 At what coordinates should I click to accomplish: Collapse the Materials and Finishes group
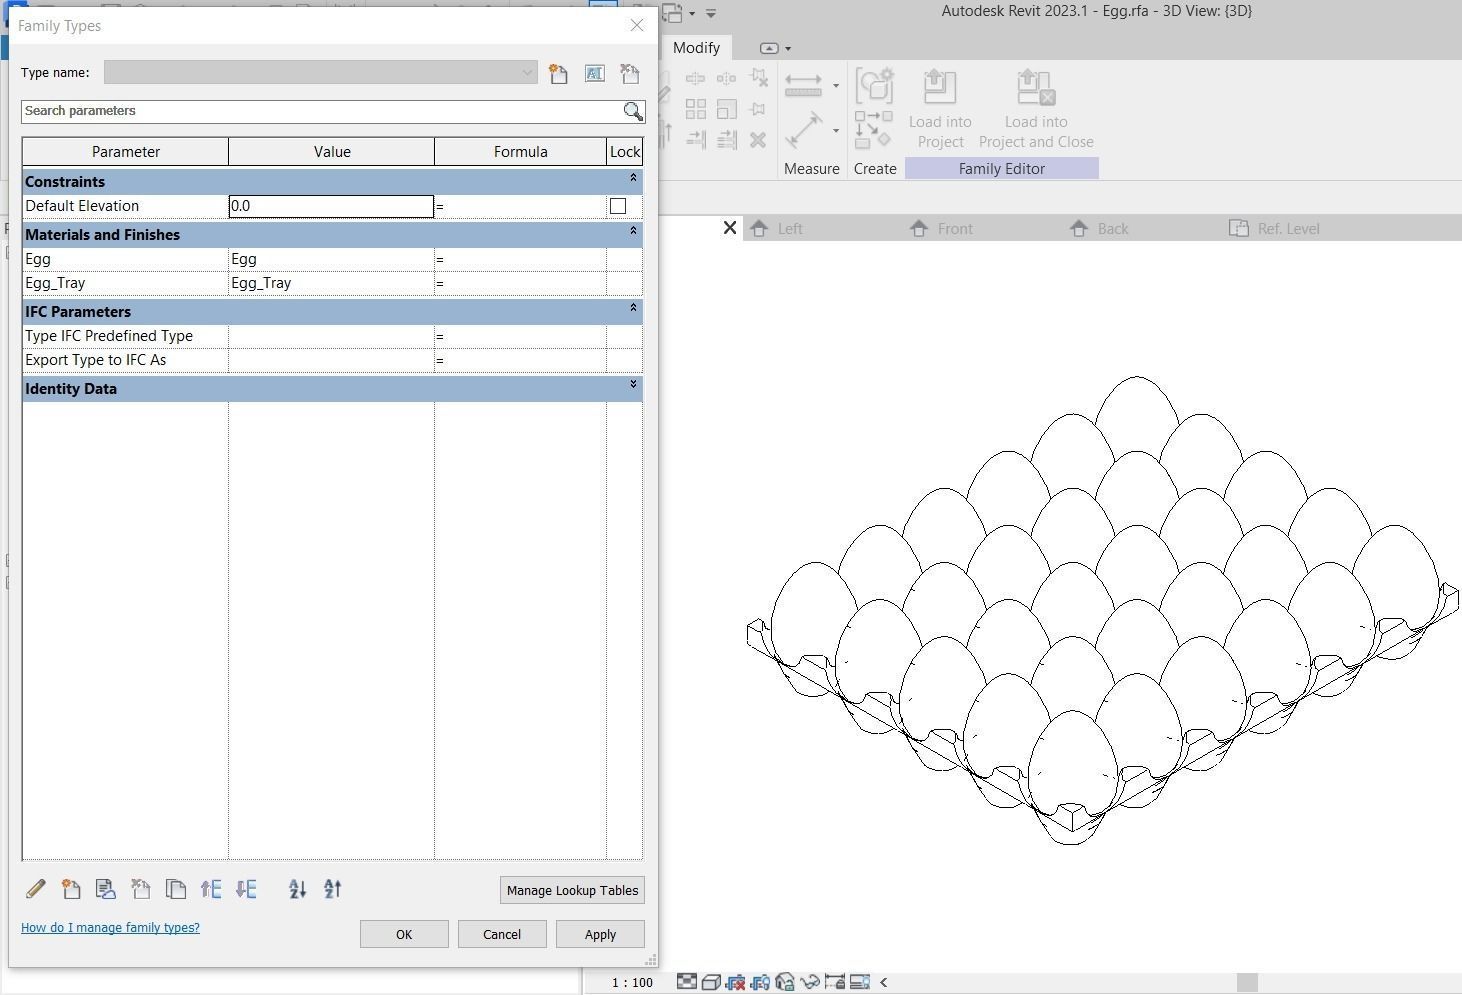(633, 231)
